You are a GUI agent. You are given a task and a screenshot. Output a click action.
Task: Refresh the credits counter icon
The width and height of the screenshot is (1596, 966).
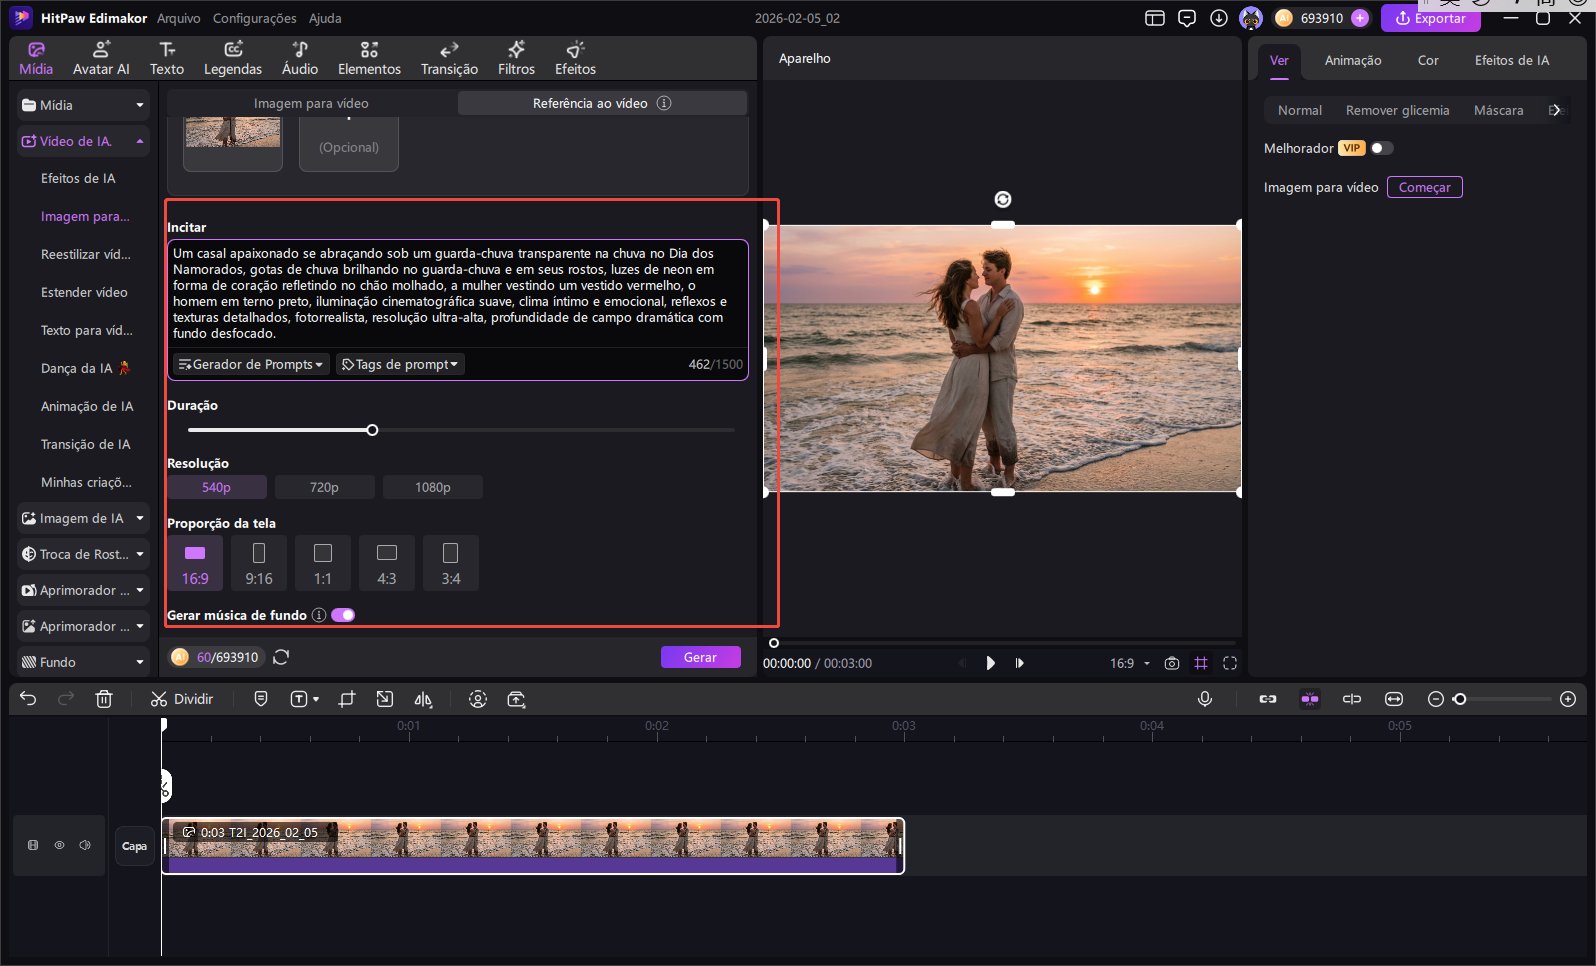pos(281,657)
